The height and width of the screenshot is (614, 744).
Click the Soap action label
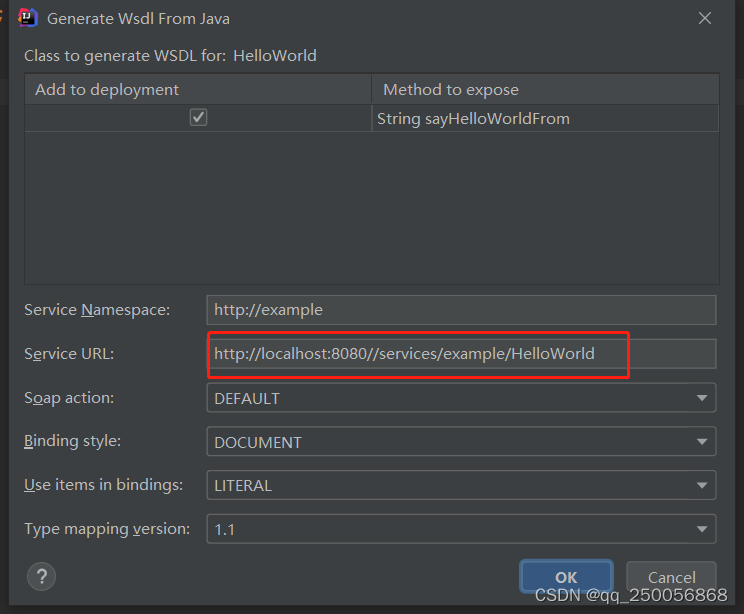pos(69,398)
